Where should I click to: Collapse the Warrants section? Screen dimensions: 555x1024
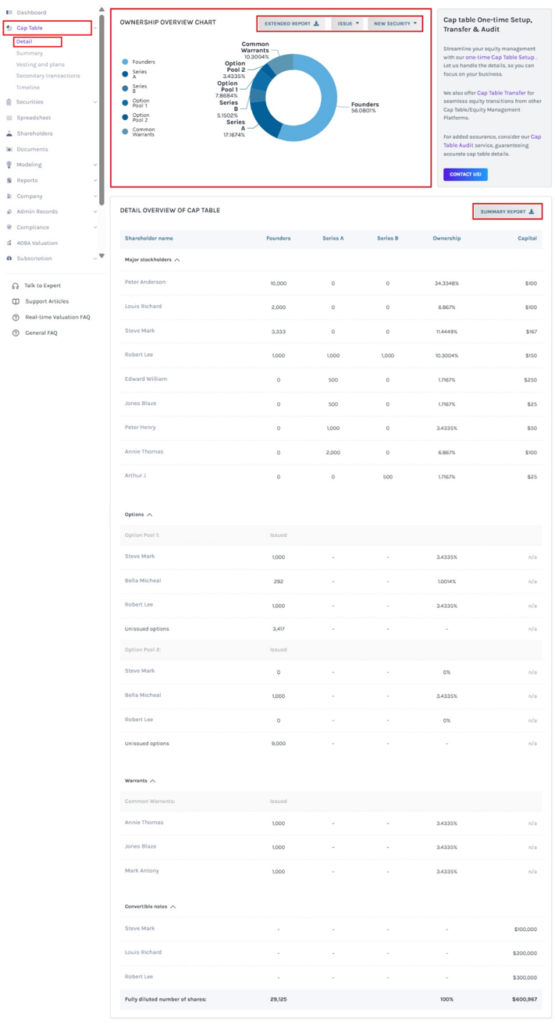tap(153, 780)
